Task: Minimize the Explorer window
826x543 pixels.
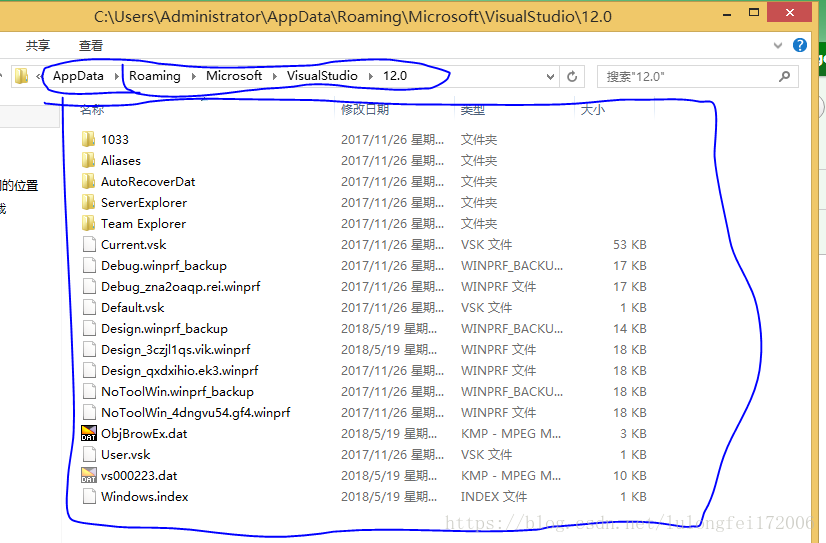Action: click(x=727, y=14)
